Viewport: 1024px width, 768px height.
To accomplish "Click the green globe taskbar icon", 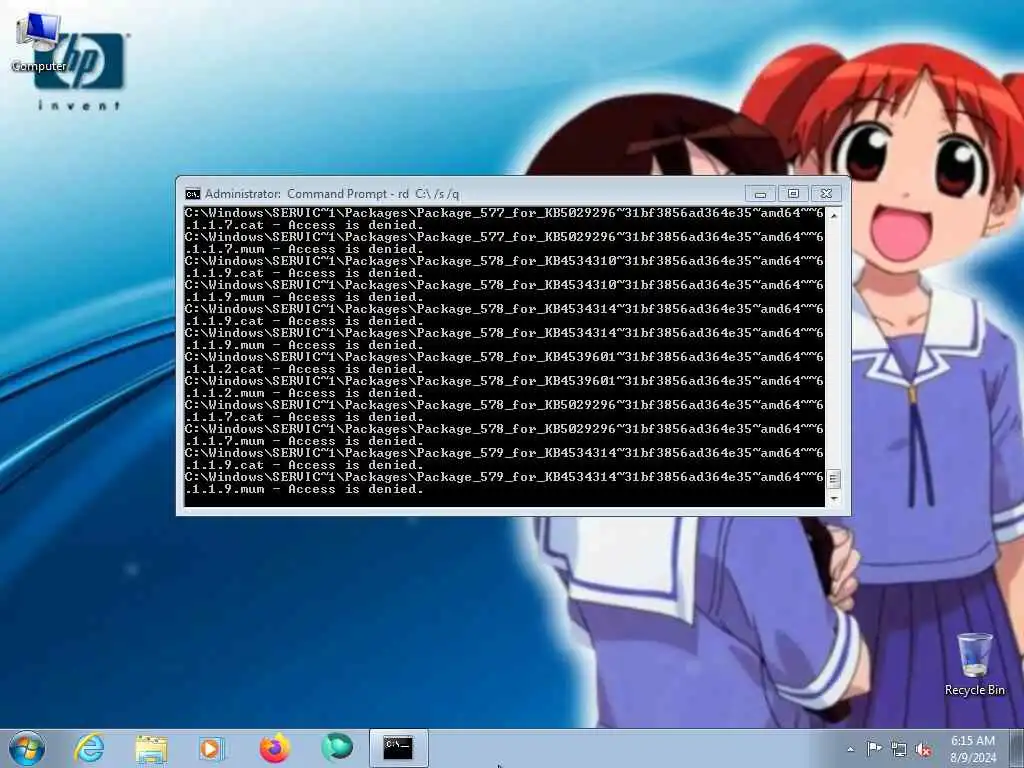I will click(337, 748).
